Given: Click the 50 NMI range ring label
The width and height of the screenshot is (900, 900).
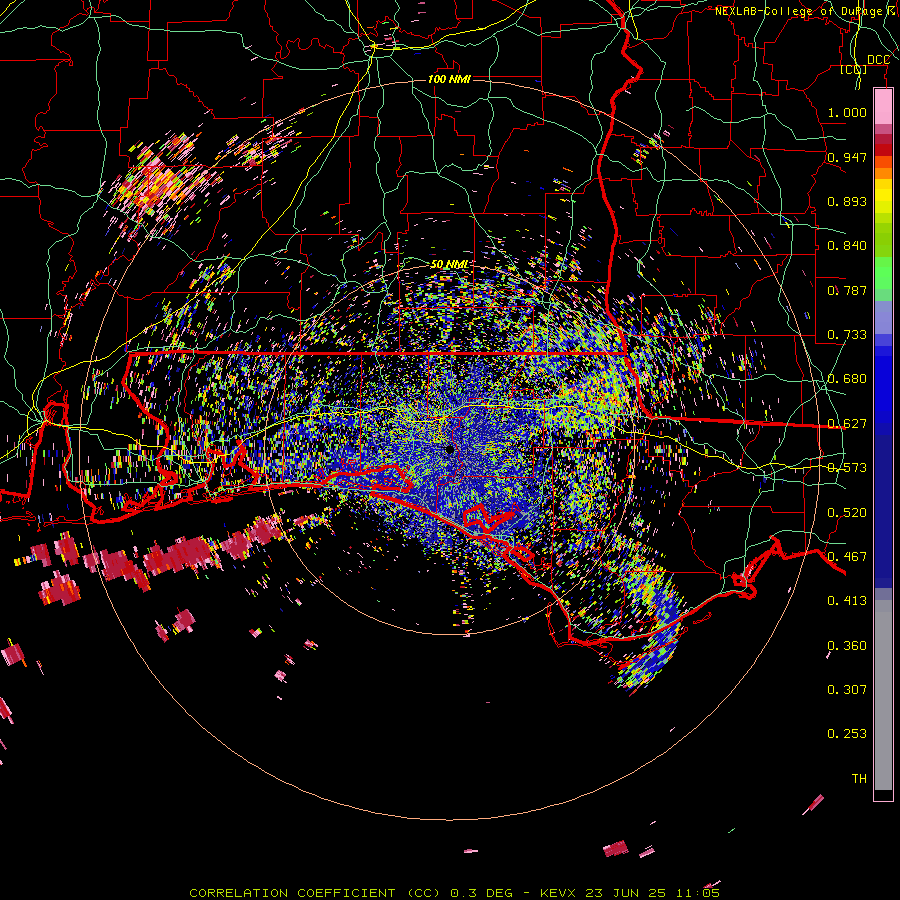Looking at the screenshot, I should [x=449, y=265].
